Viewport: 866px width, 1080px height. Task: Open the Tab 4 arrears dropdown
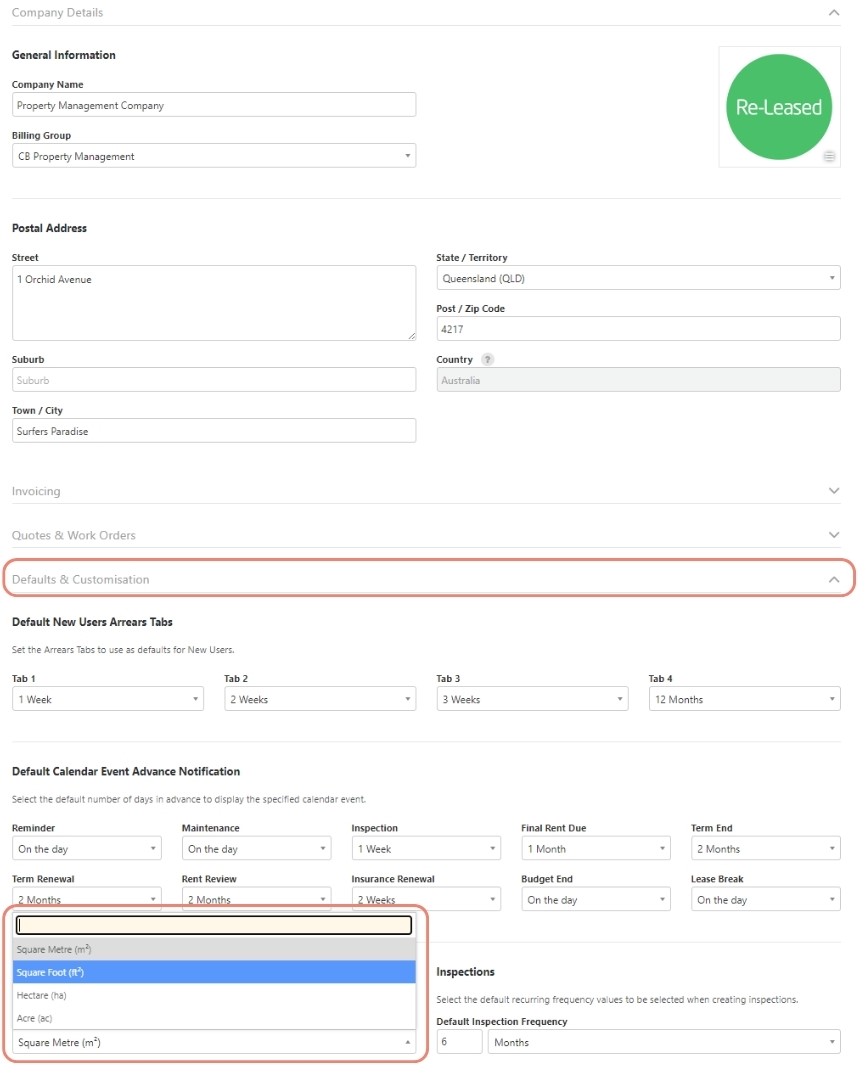[744, 699]
